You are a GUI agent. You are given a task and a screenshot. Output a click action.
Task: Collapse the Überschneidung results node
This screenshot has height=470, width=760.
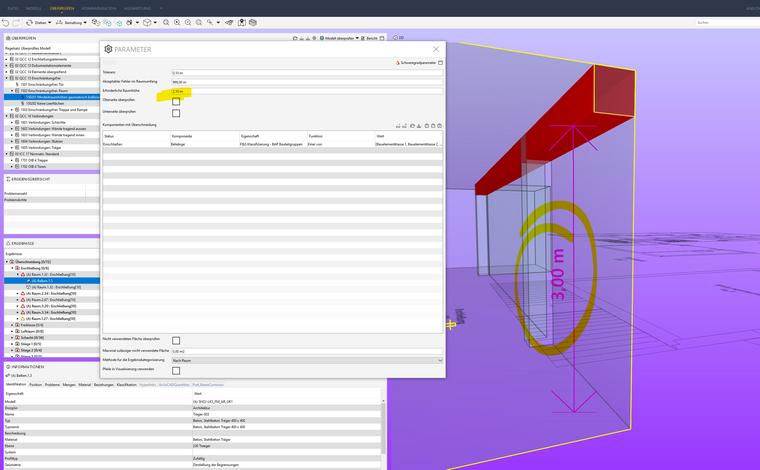point(7,262)
